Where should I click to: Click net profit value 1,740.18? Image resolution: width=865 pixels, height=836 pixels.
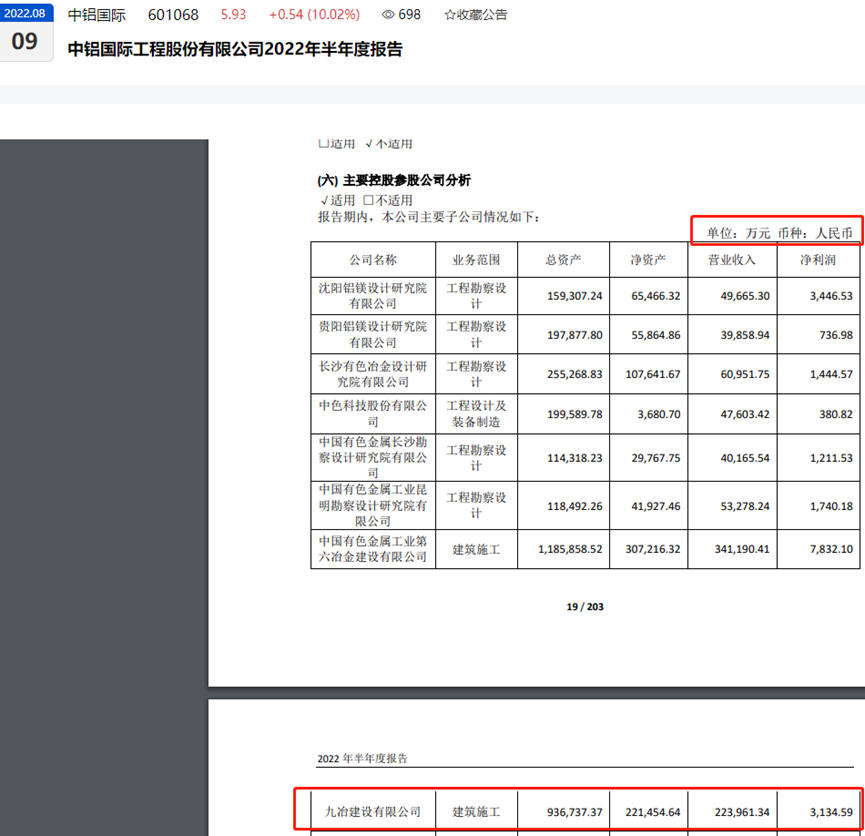[831, 506]
